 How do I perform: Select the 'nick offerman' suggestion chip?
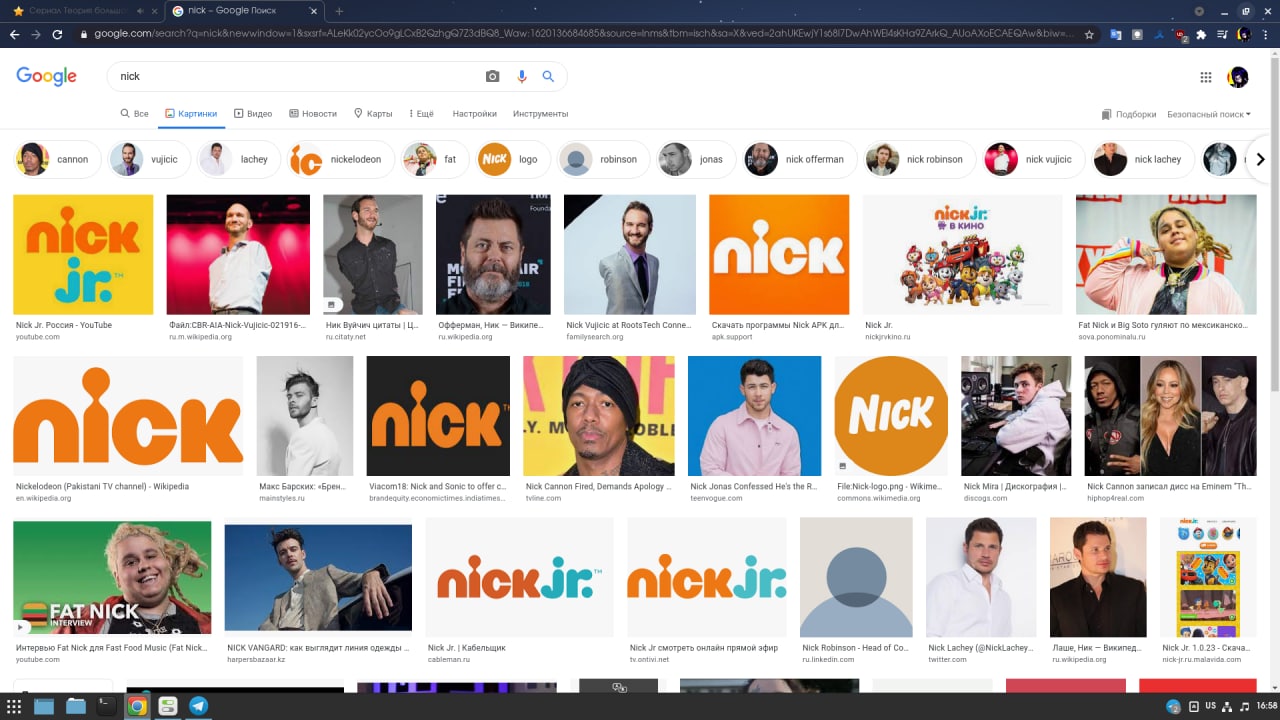(x=798, y=159)
